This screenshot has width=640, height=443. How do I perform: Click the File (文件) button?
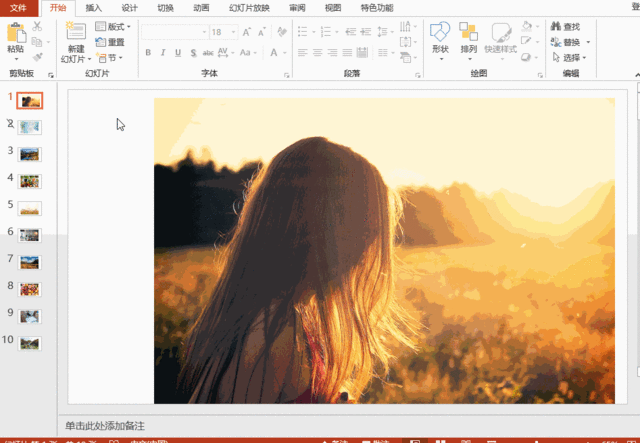[x=18, y=7]
